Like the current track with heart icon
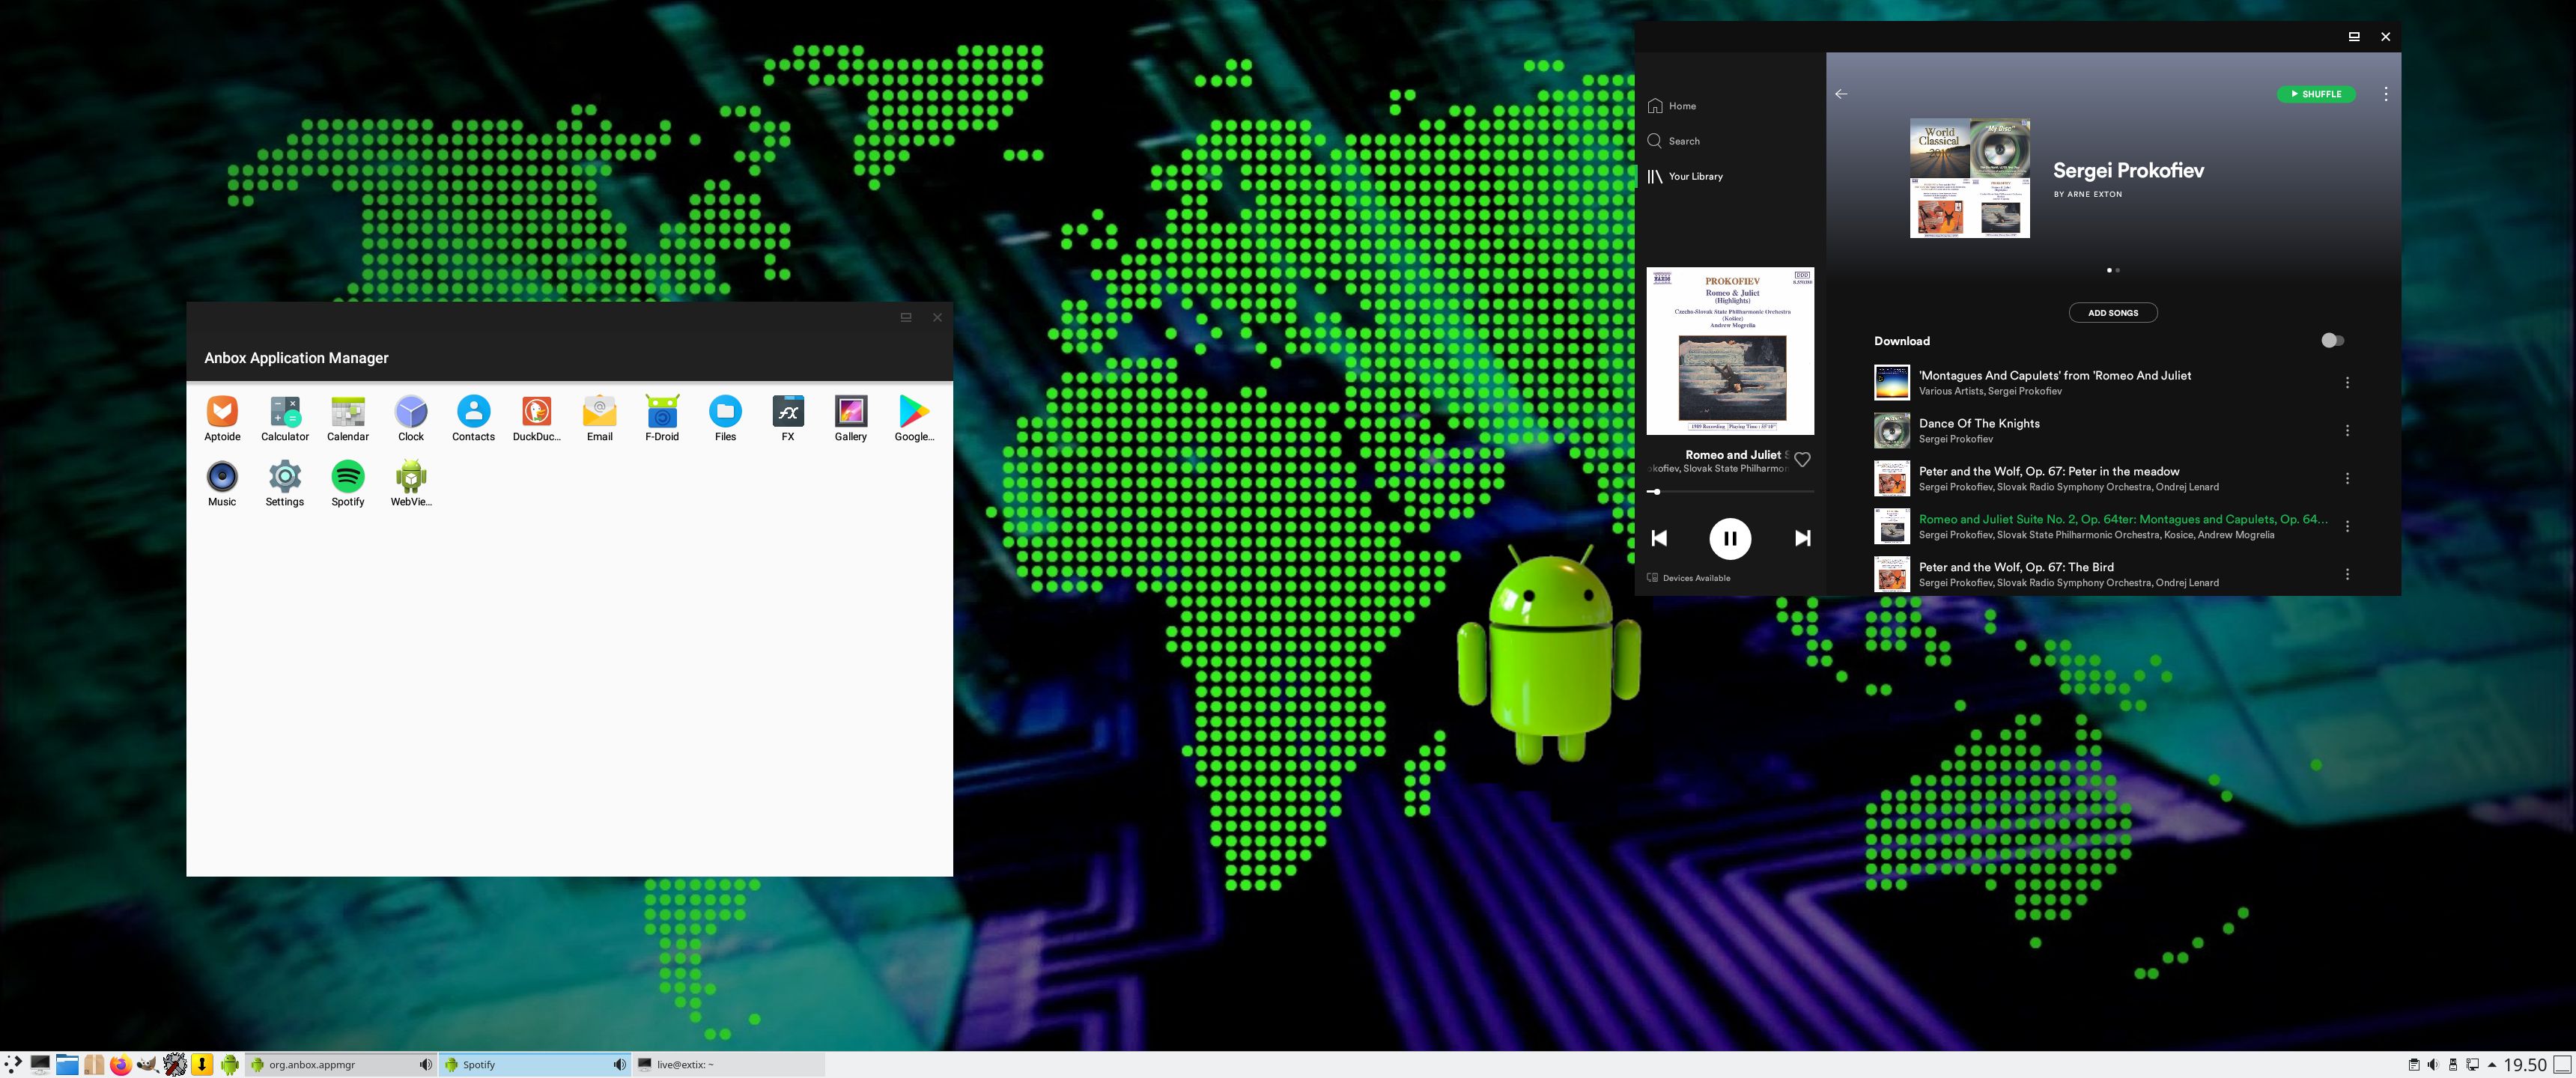 [x=1802, y=460]
